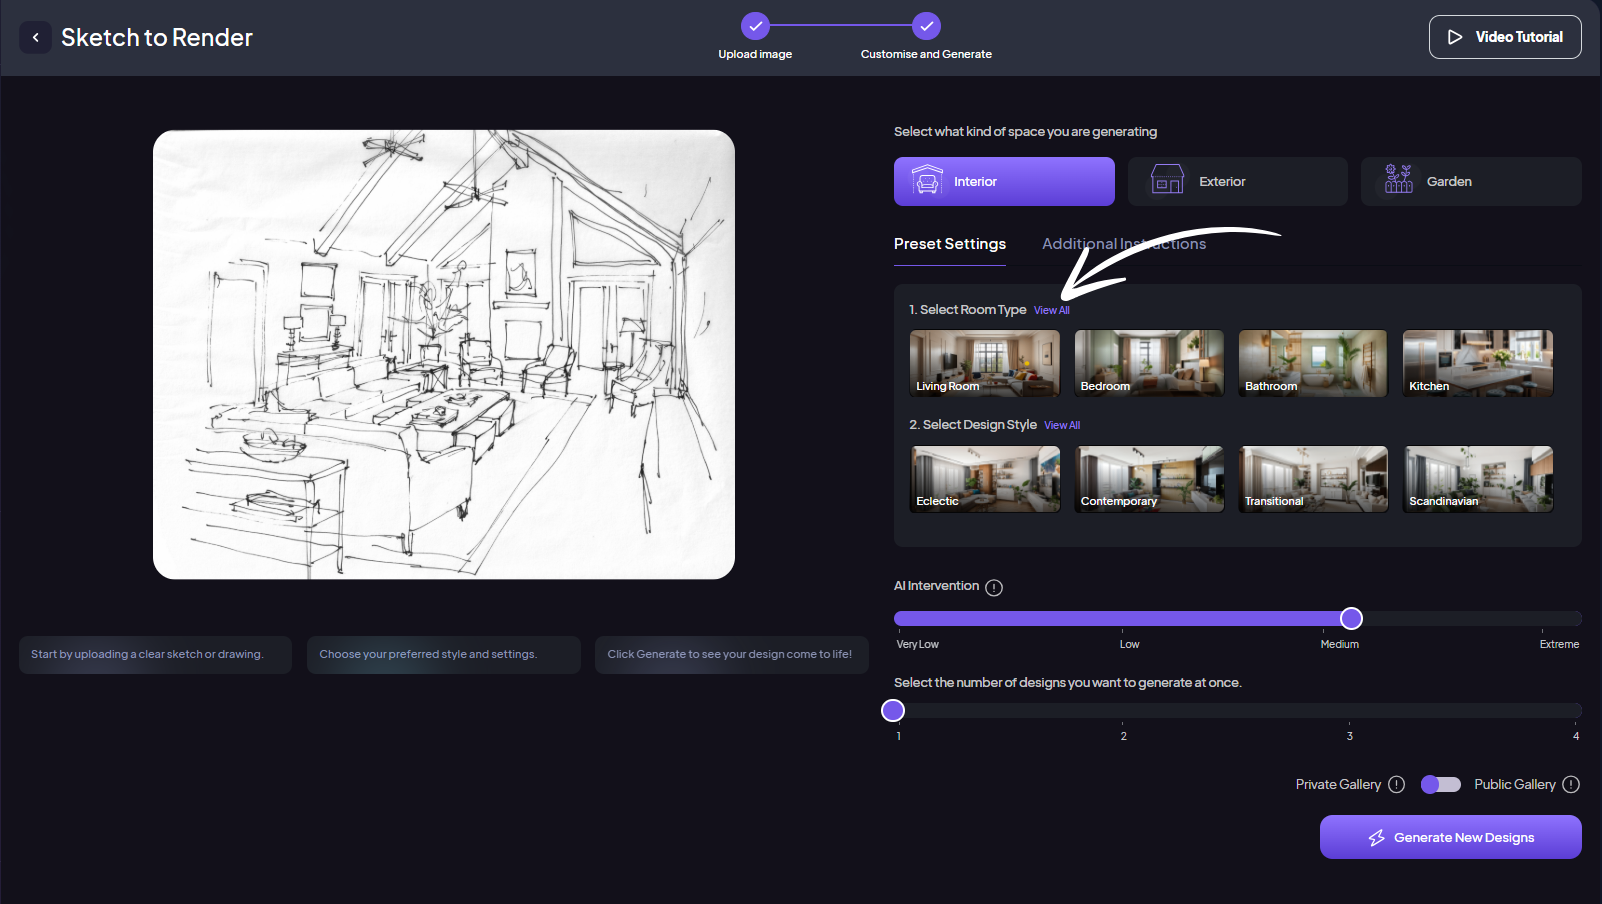Toggle the Private/Public Gallery switch

(x=1440, y=785)
